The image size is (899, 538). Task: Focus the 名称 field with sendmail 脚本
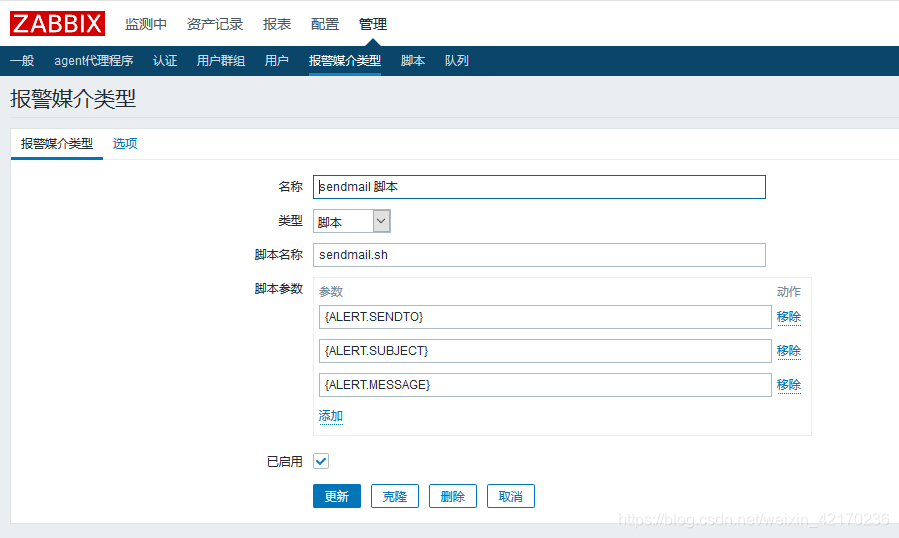tap(539, 187)
